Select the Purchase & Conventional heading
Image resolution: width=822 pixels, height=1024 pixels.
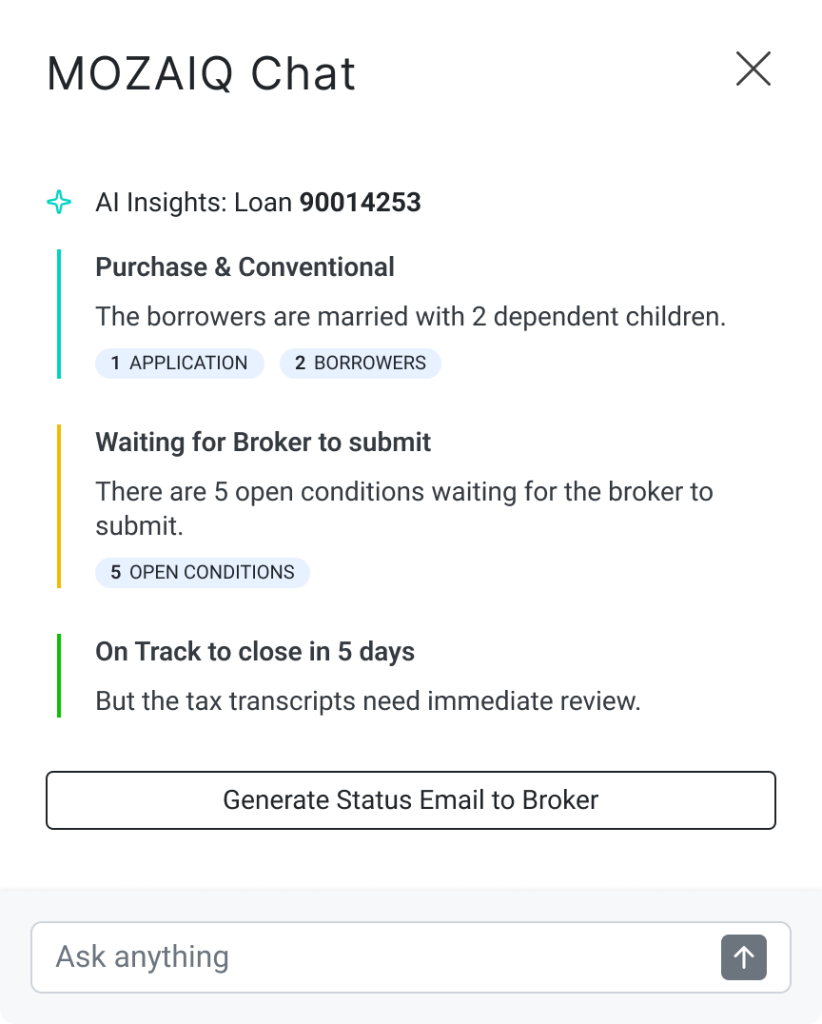click(245, 267)
